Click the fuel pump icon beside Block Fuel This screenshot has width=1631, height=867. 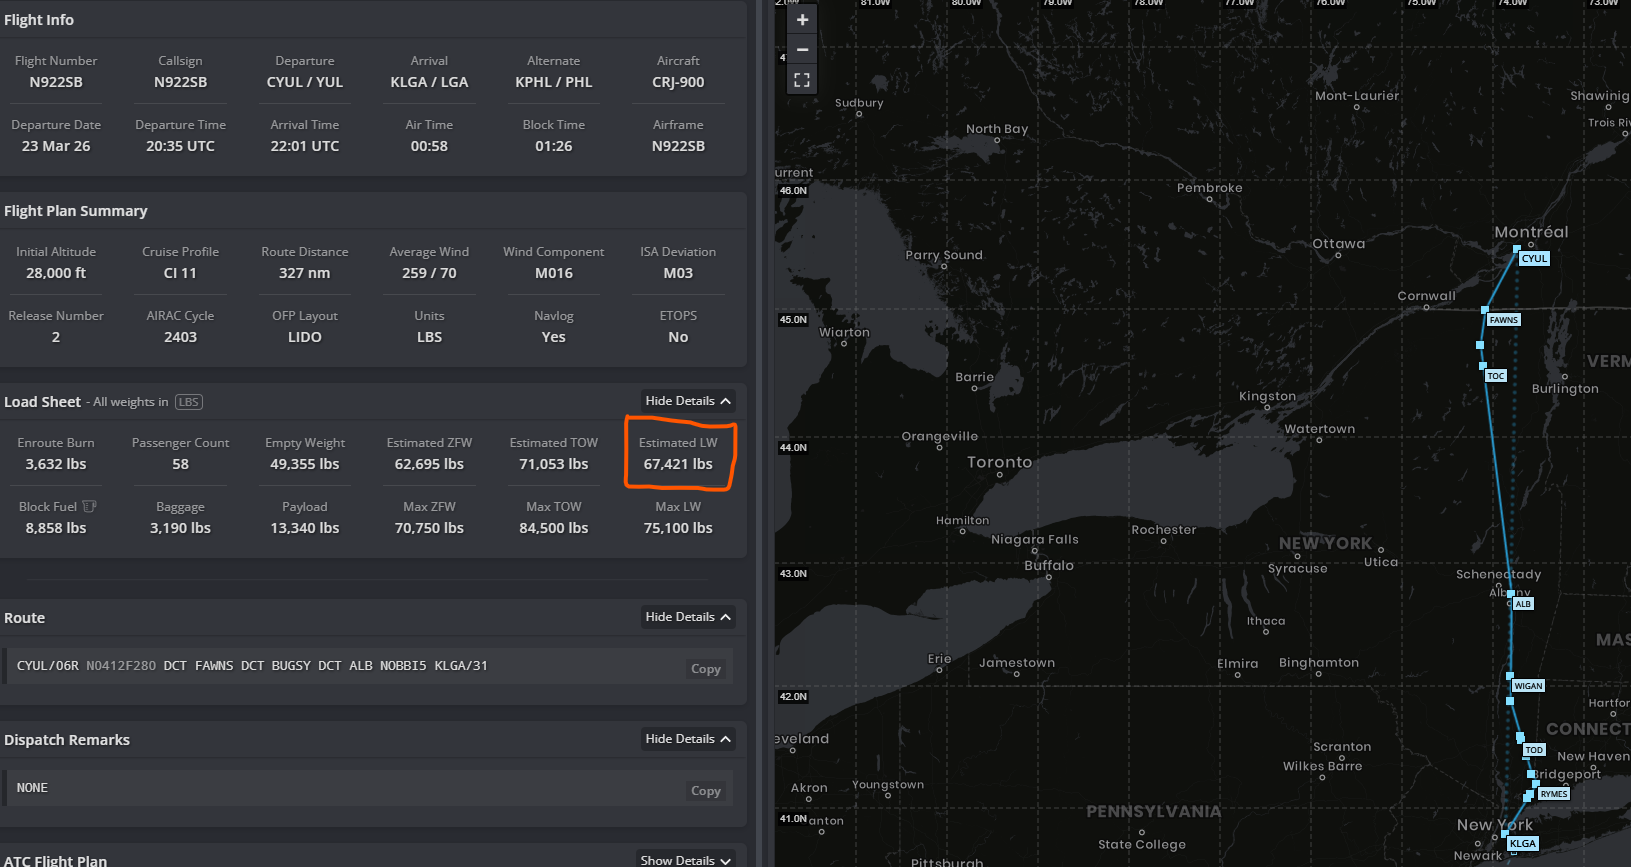pyautogui.click(x=89, y=506)
